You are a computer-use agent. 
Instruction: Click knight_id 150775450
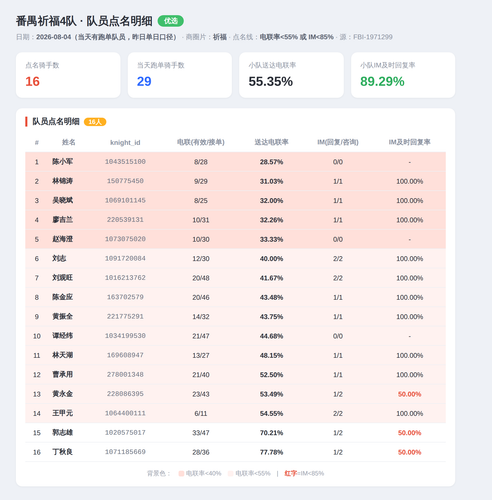125,181
